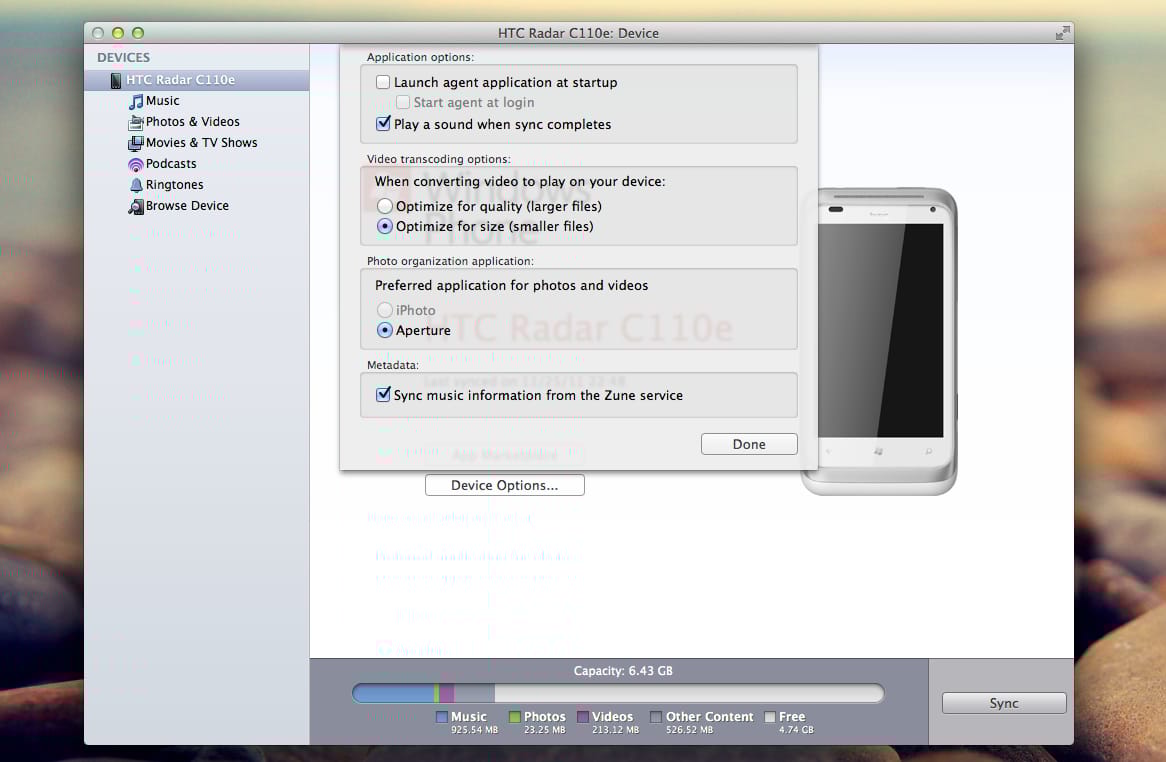Click the Done button
This screenshot has height=762, width=1166.
[x=749, y=444]
